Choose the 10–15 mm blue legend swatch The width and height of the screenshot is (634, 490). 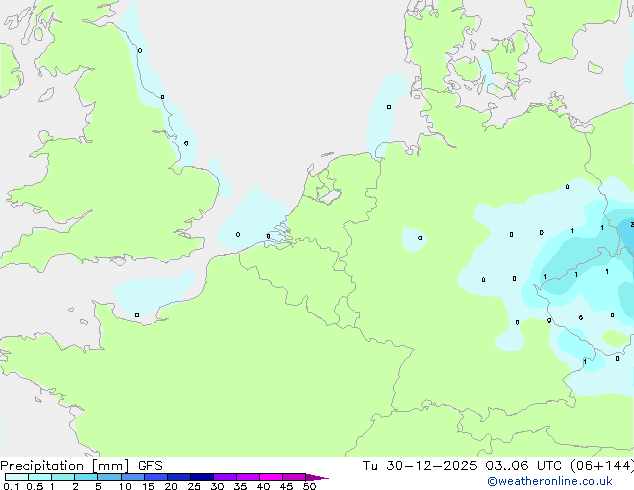click(x=133, y=477)
